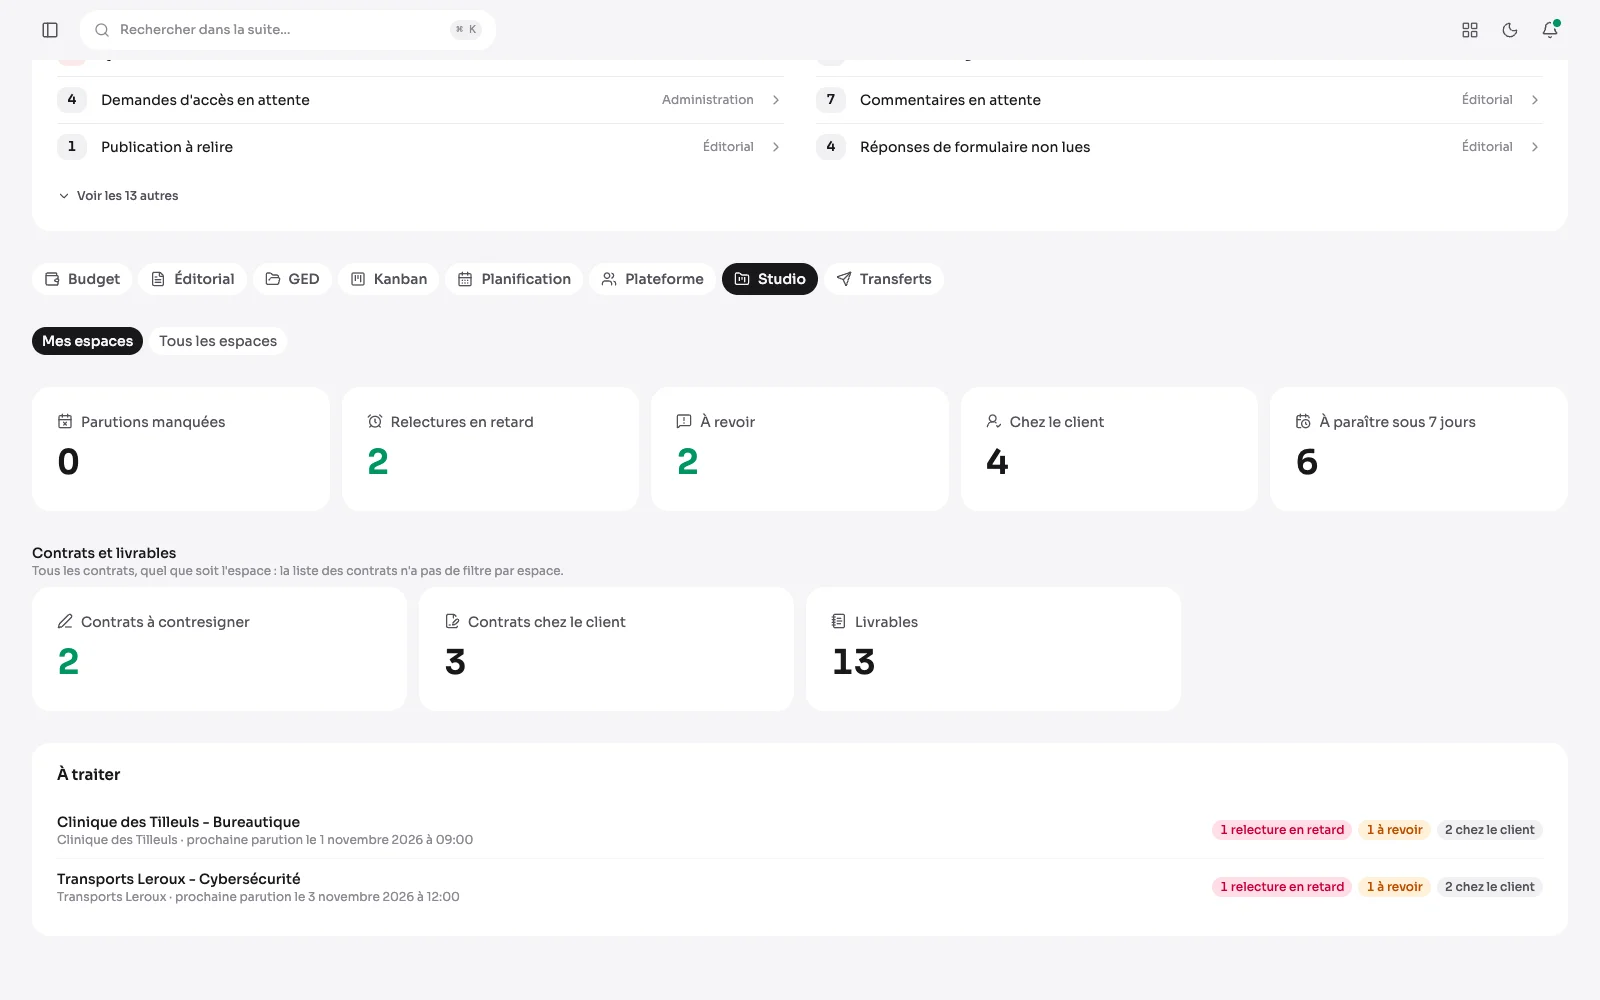Select the Kanban tab

click(388, 279)
